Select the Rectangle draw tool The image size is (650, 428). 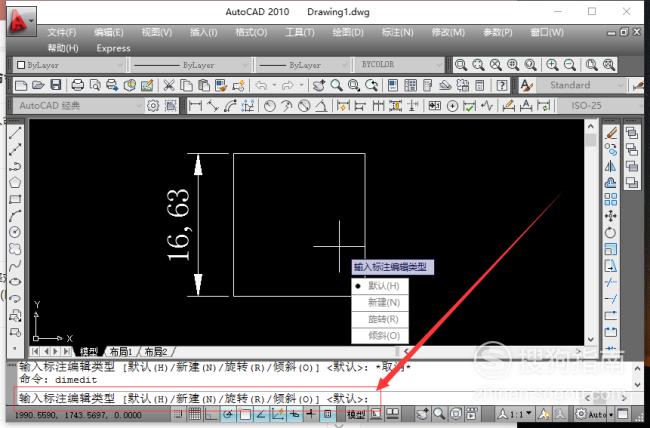tap(15, 199)
